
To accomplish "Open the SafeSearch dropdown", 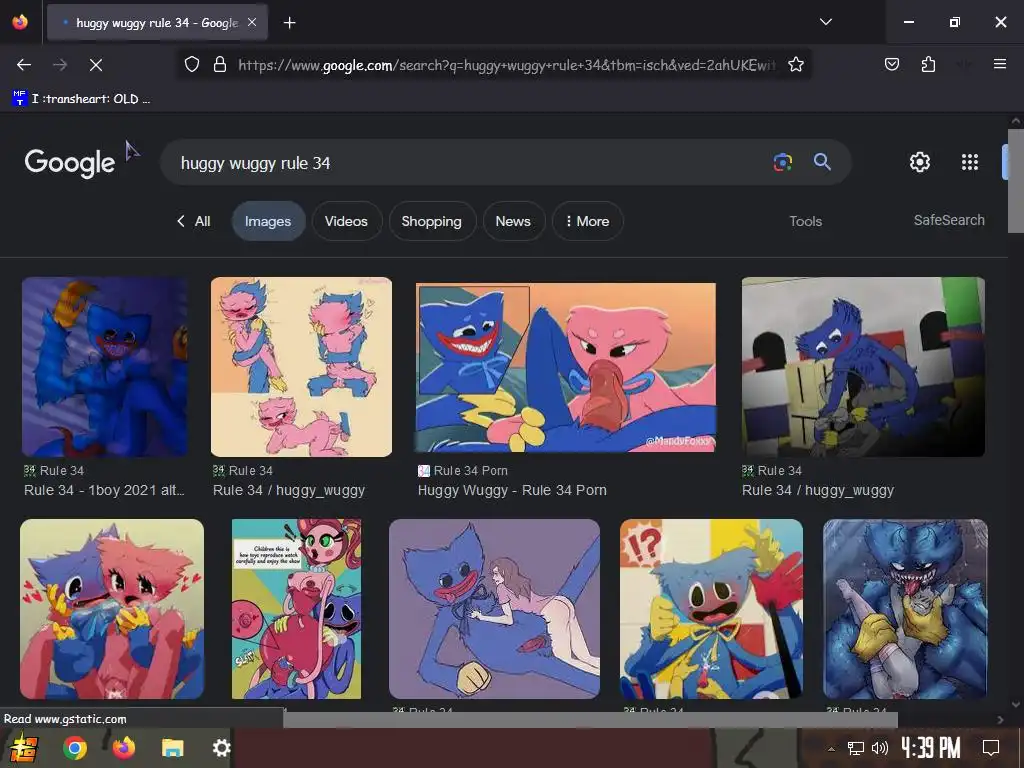I will pyautogui.click(x=949, y=220).
